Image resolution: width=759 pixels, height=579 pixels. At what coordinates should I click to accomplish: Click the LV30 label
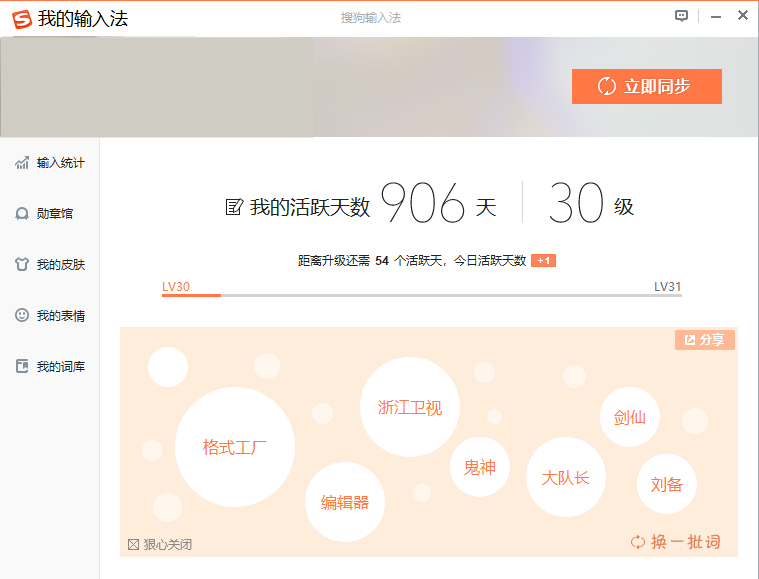[176, 287]
